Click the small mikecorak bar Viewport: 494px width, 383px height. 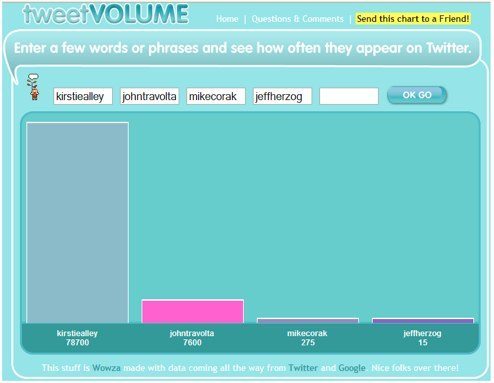click(x=308, y=321)
